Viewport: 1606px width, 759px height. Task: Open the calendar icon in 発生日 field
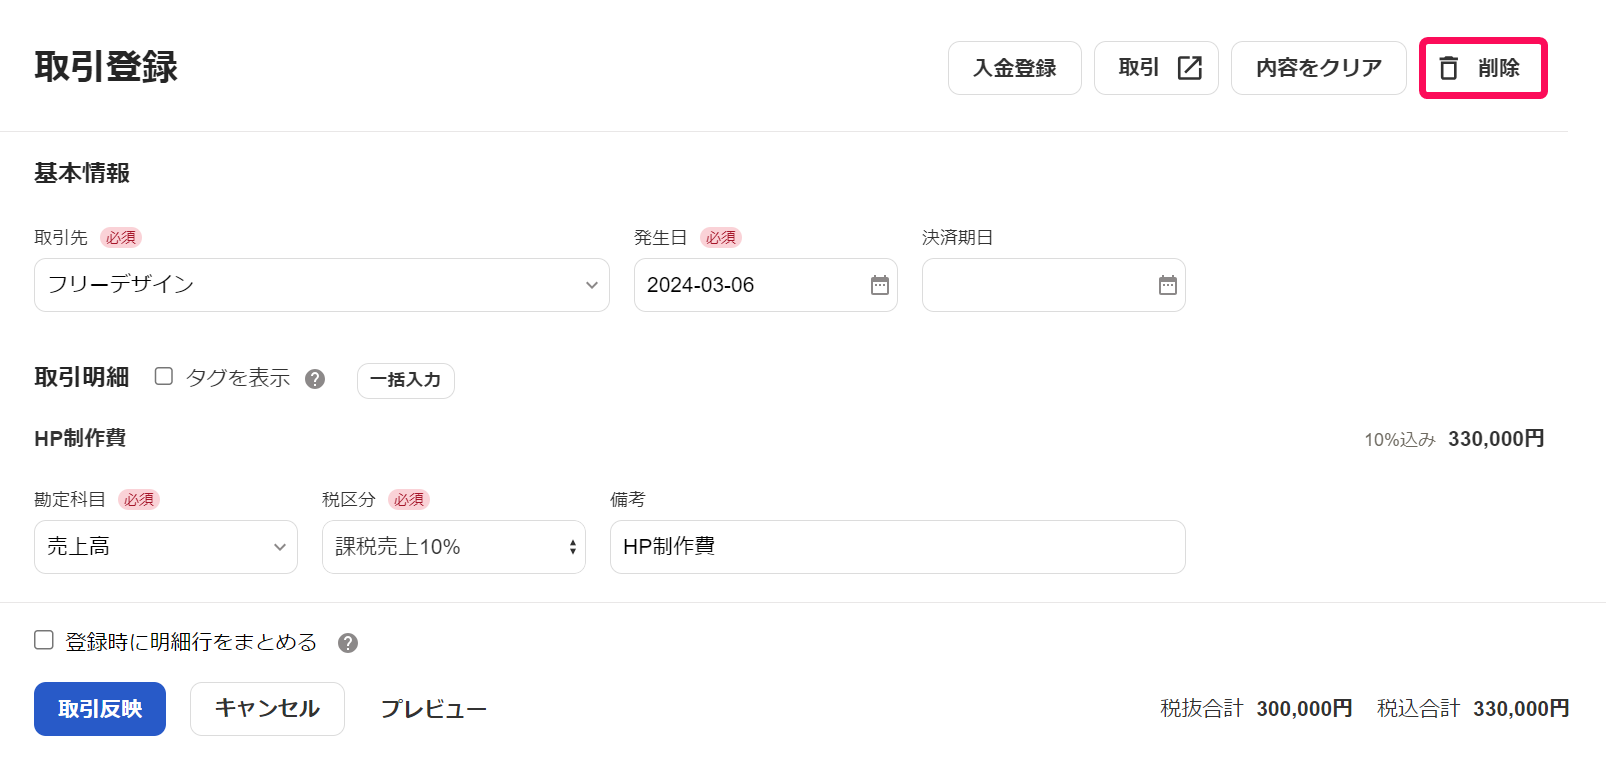pos(879,285)
